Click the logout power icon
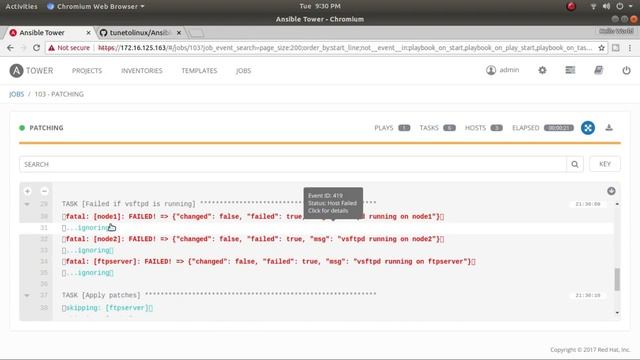The image size is (640, 360). (626, 70)
